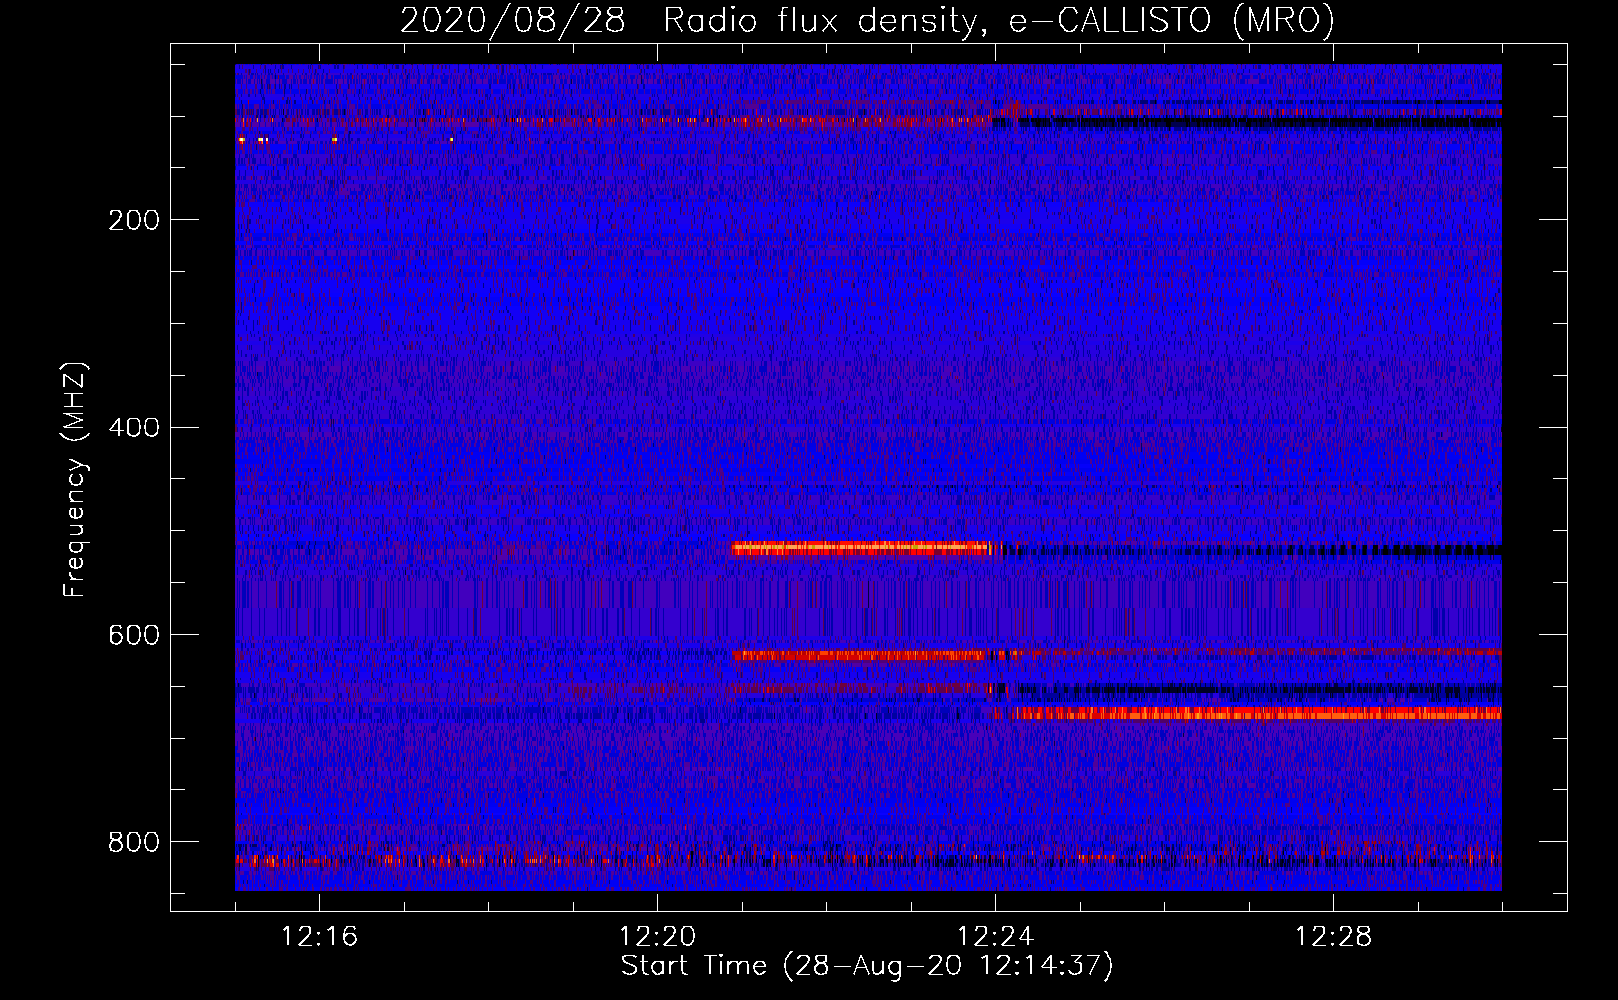
Task: Click the '400' frequency tick label
Action: (133, 428)
